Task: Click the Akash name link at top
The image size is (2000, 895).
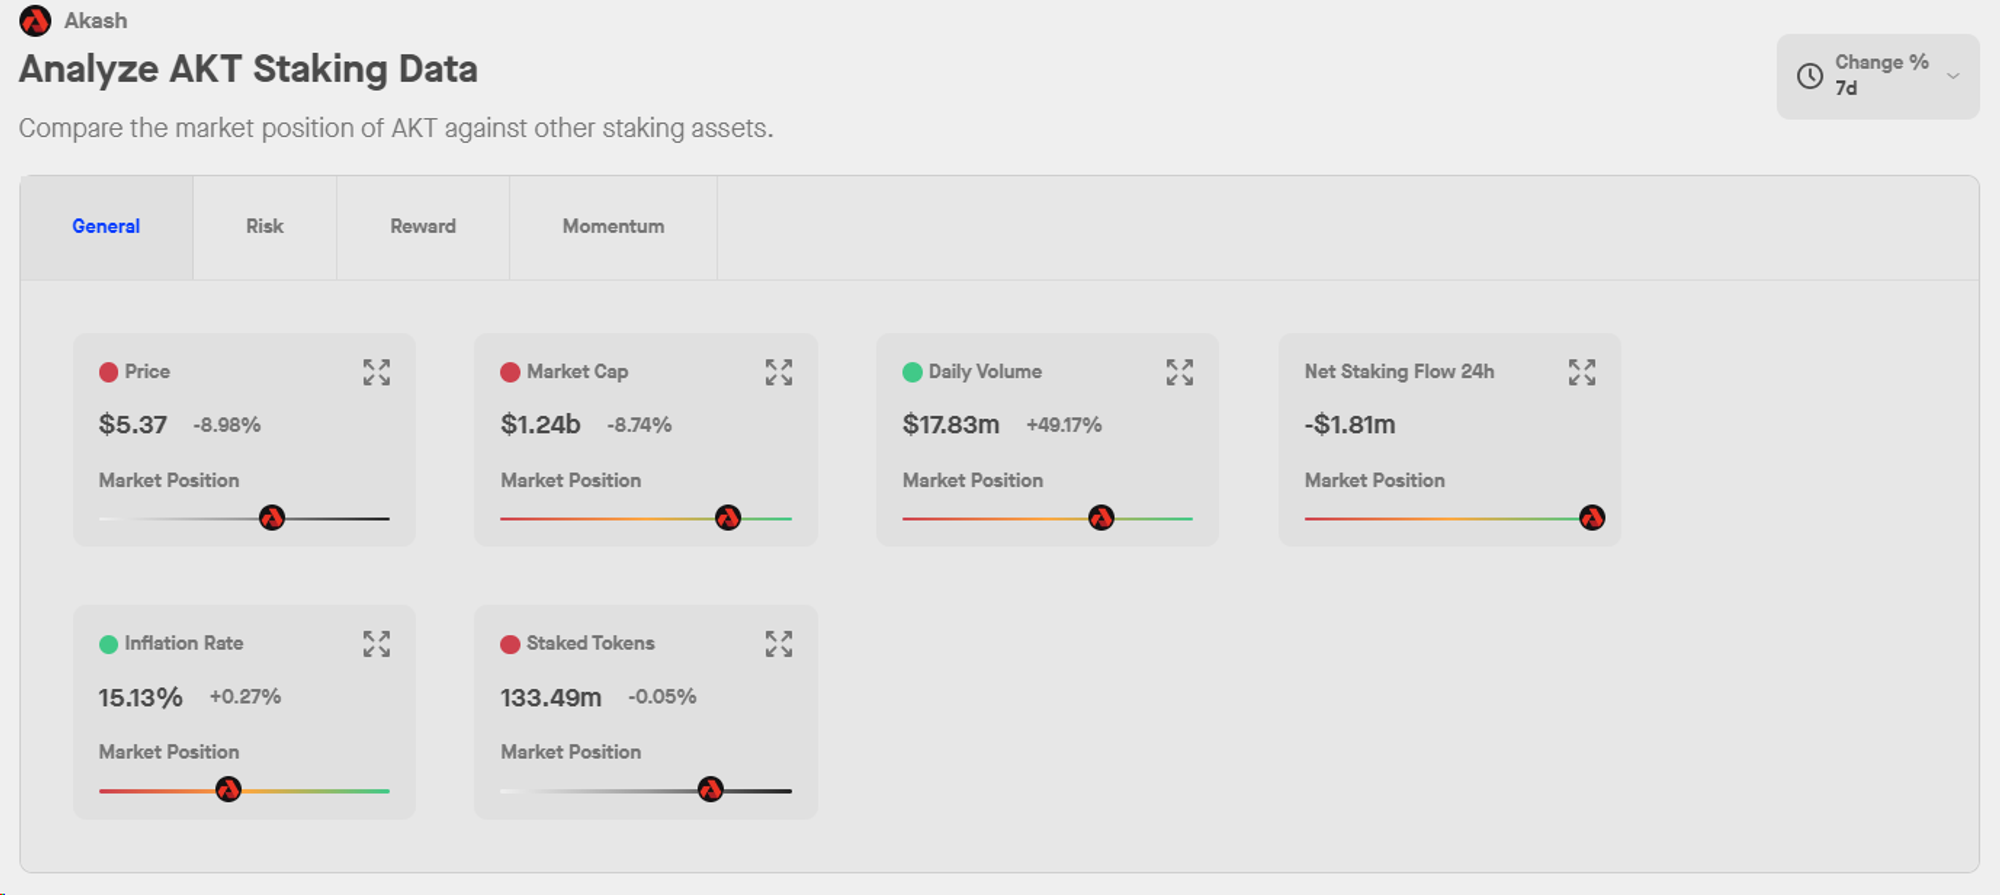Action: (x=96, y=20)
